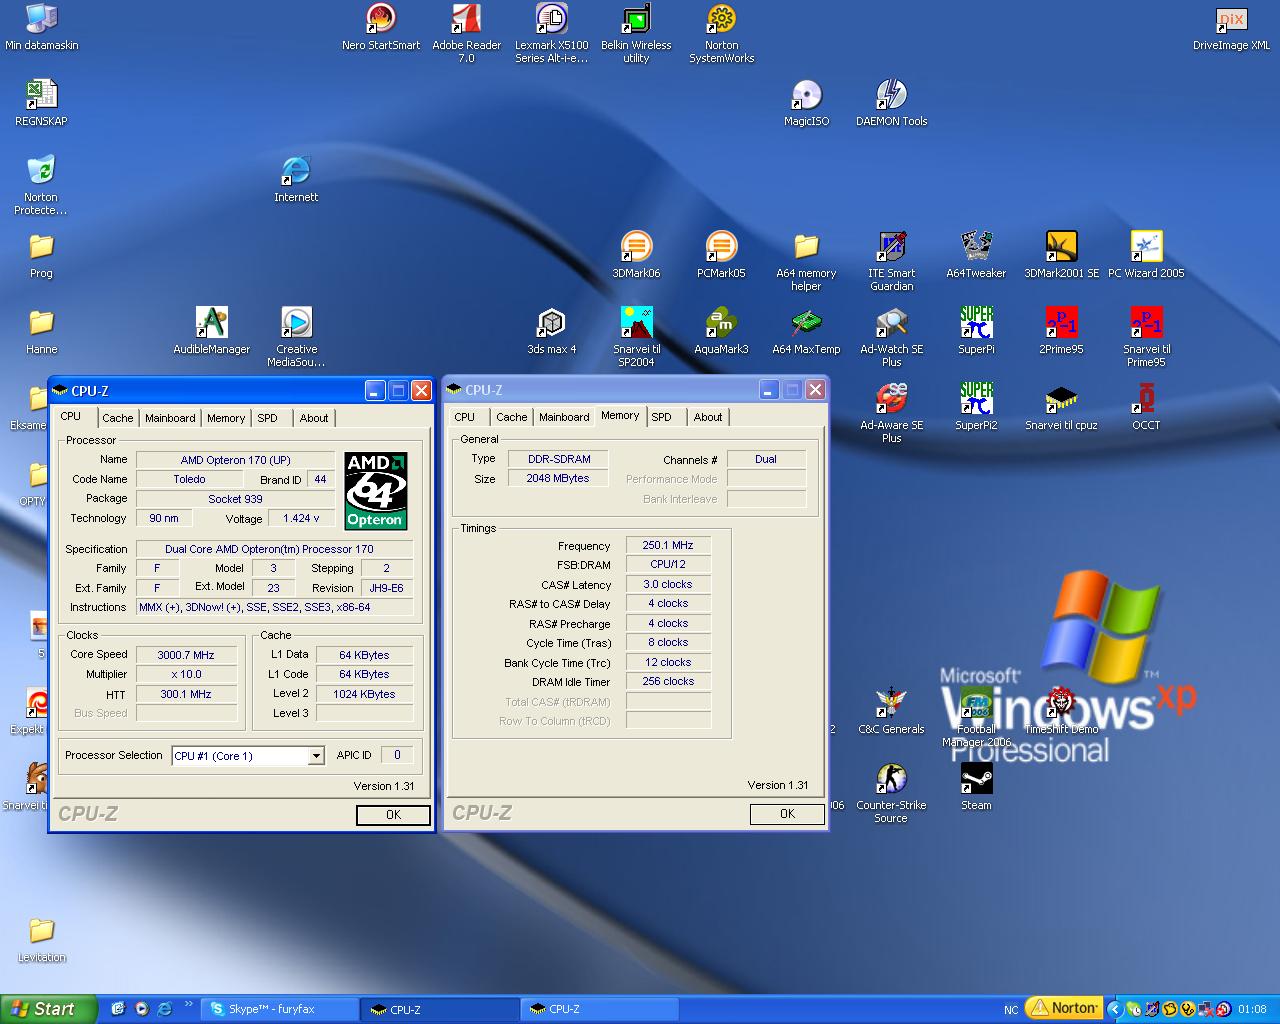Open Cache tab in right CPU-Z window
The width and height of the screenshot is (1280, 1024).
tap(511, 417)
